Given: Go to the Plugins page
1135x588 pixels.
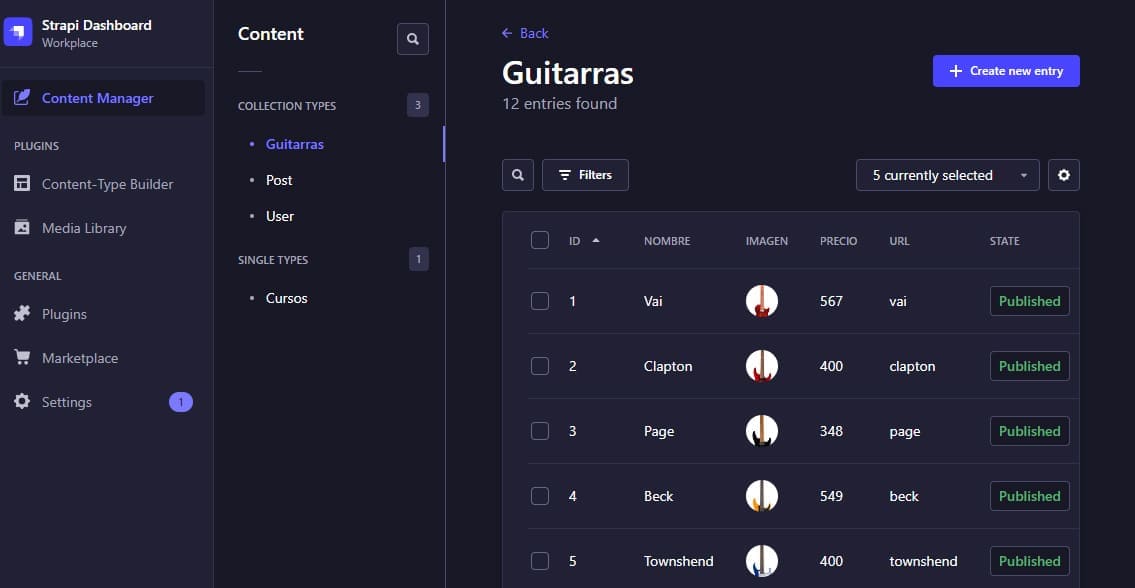Looking at the screenshot, I should 64,314.
